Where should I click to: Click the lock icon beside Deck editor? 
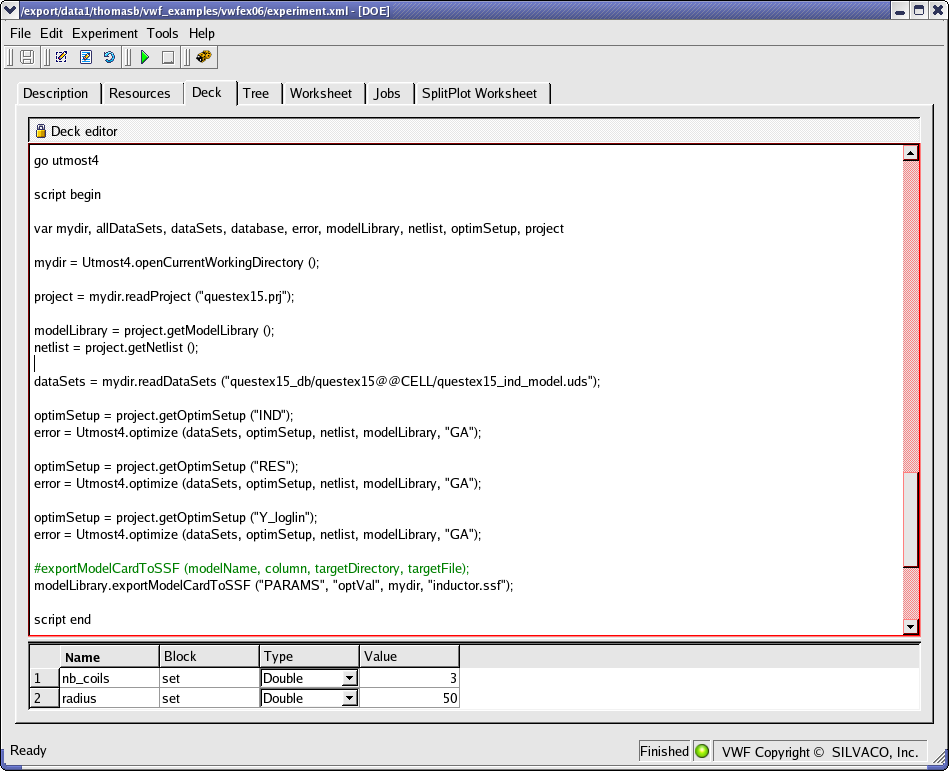41,131
